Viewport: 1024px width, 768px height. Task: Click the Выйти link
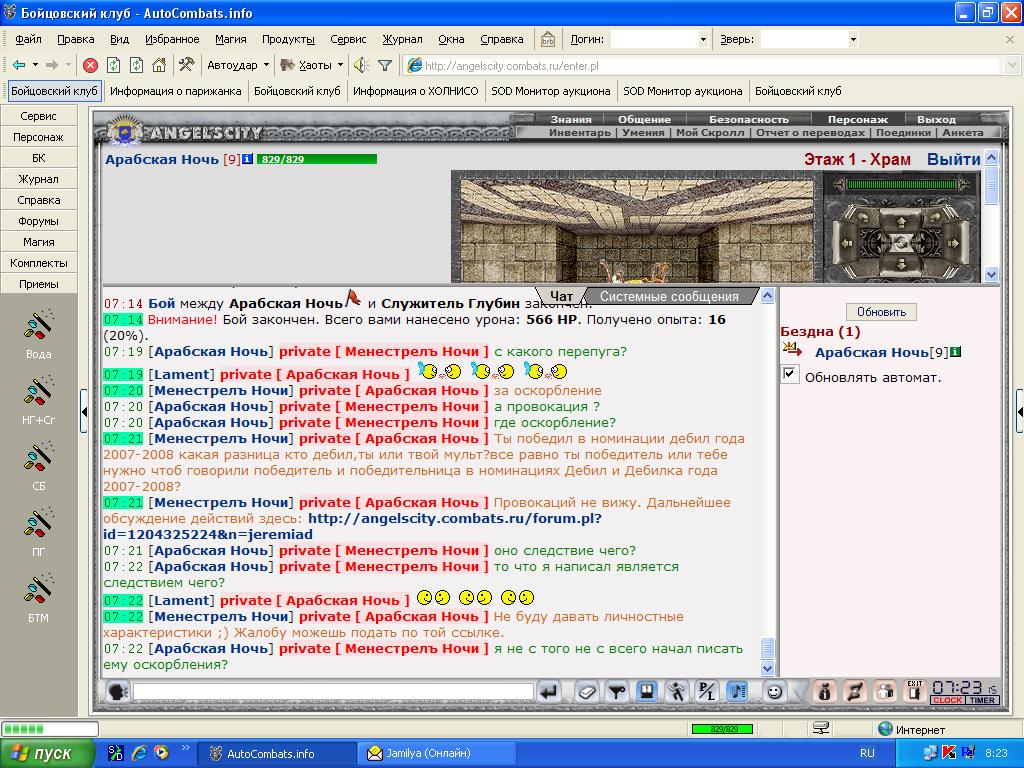pos(953,159)
